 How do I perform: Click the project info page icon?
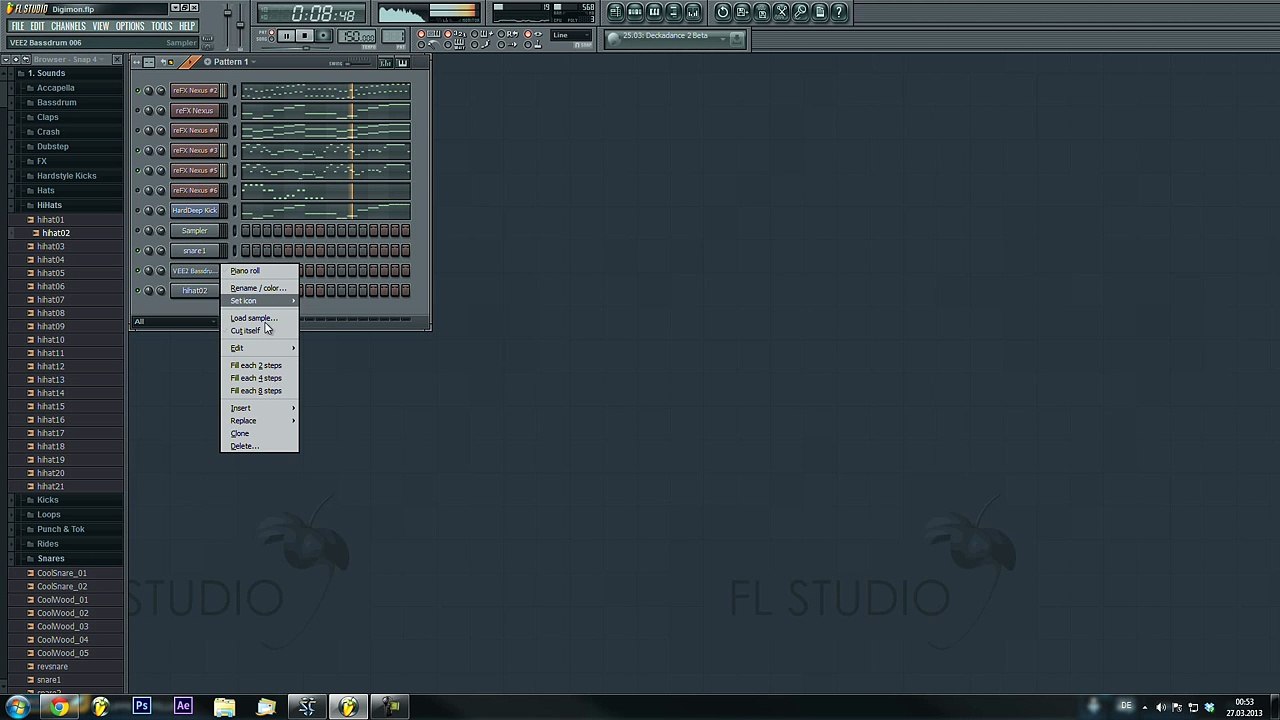coord(820,12)
